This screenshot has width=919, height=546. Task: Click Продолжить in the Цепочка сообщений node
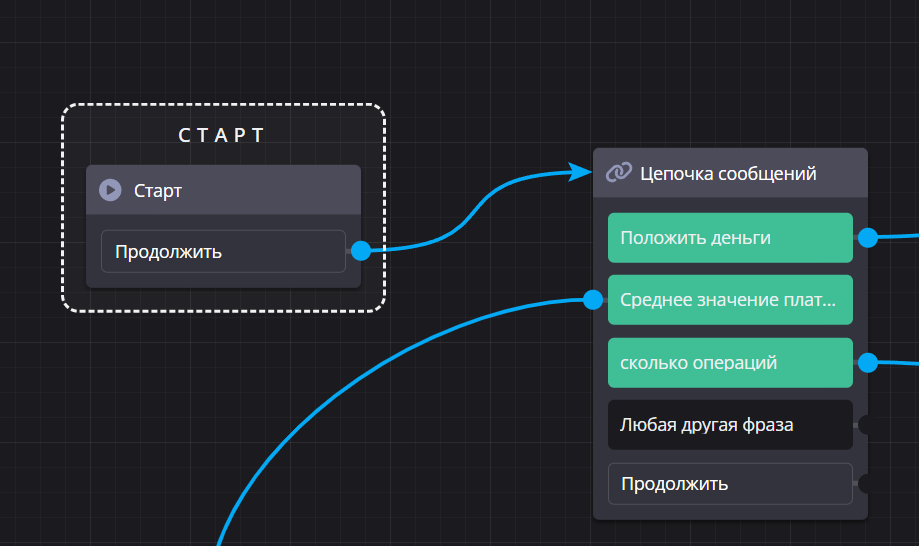(x=729, y=484)
